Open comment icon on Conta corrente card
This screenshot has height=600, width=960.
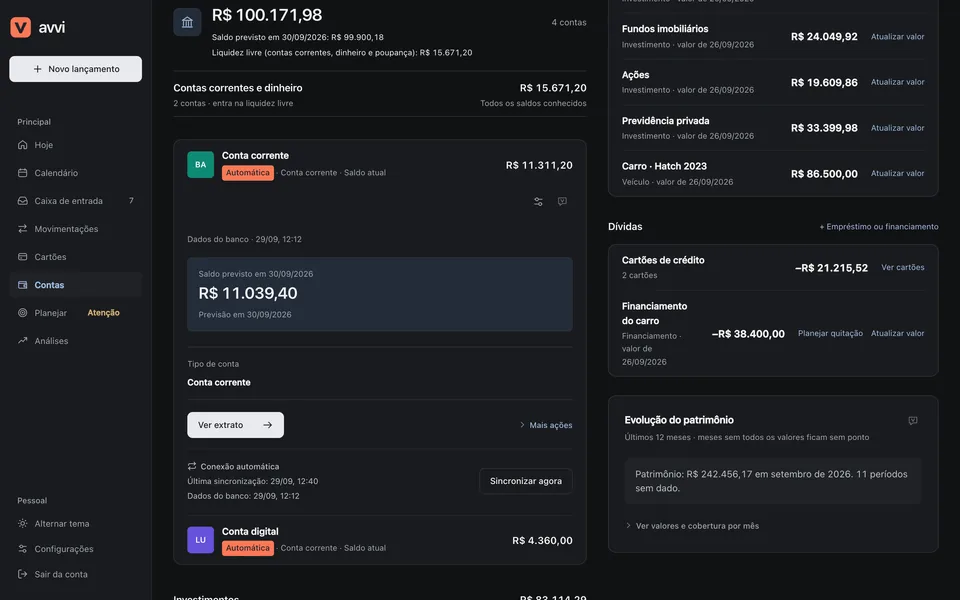(562, 201)
